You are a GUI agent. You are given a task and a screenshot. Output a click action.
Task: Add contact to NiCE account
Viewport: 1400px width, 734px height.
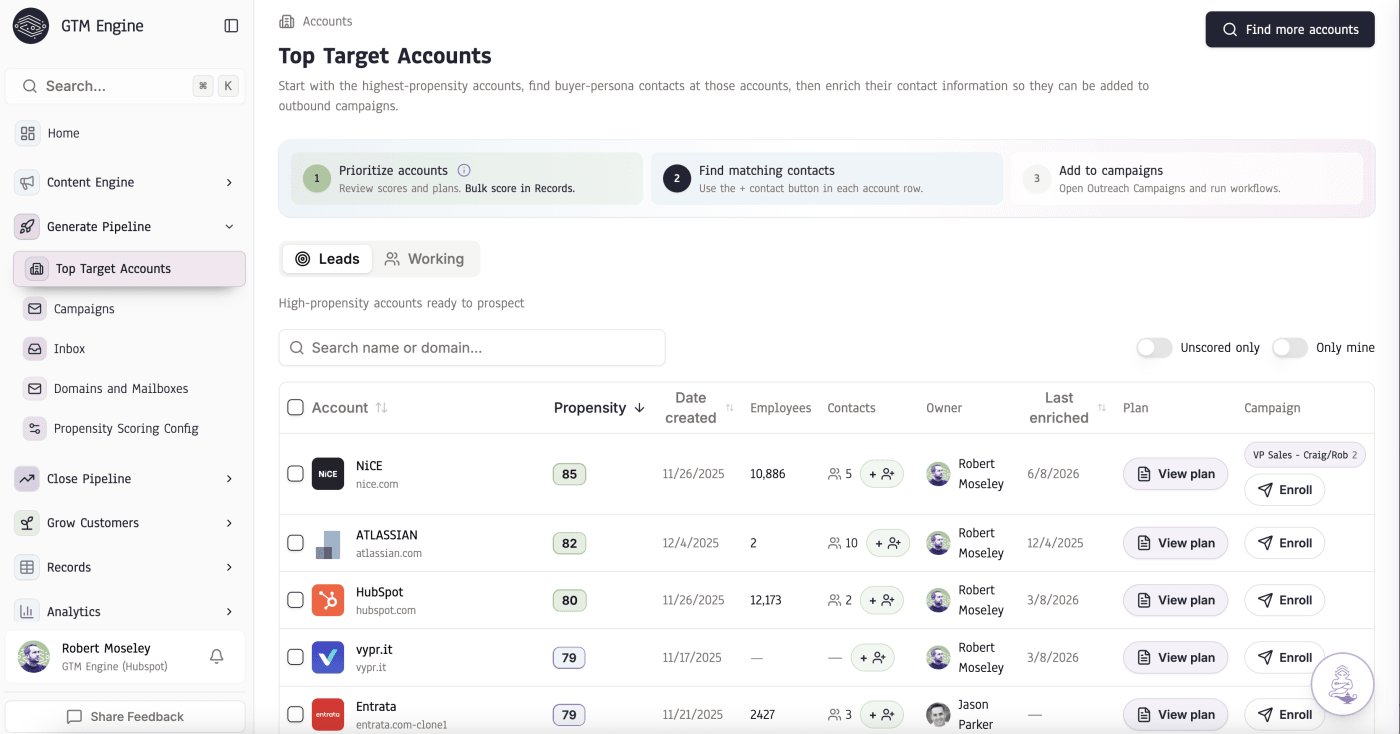click(882, 474)
